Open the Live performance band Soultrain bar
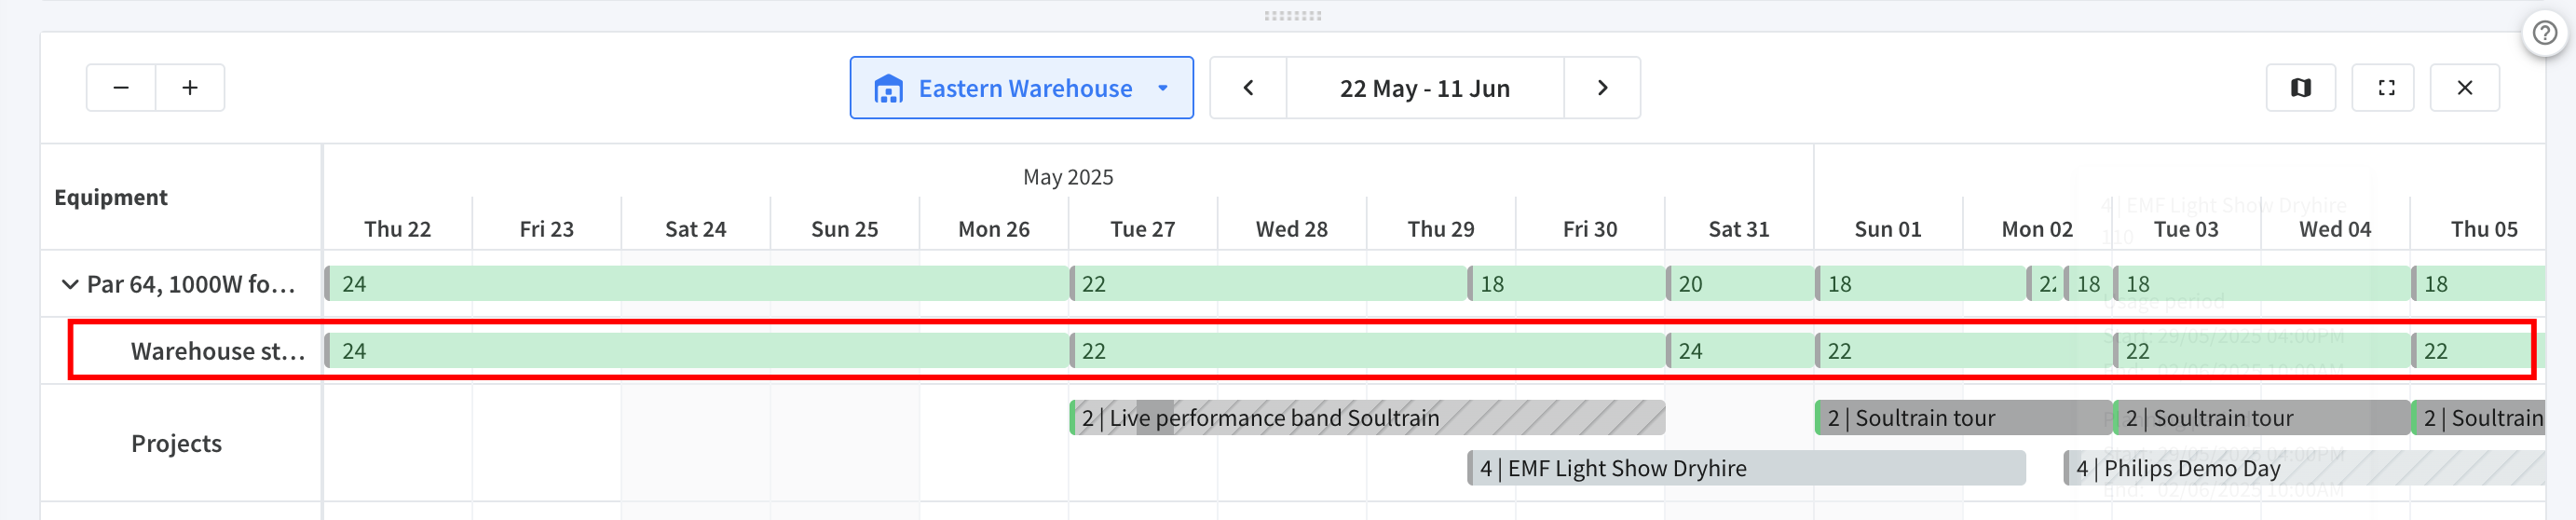2576x520 pixels. click(1367, 418)
